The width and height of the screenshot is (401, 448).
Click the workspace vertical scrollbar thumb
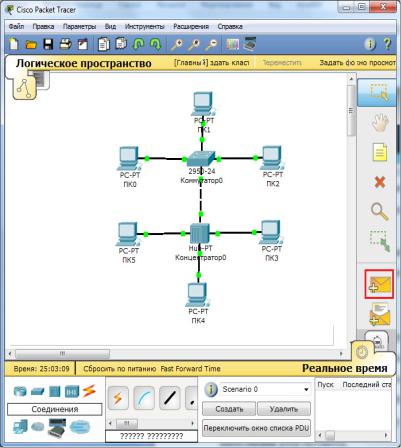pos(351,111)
